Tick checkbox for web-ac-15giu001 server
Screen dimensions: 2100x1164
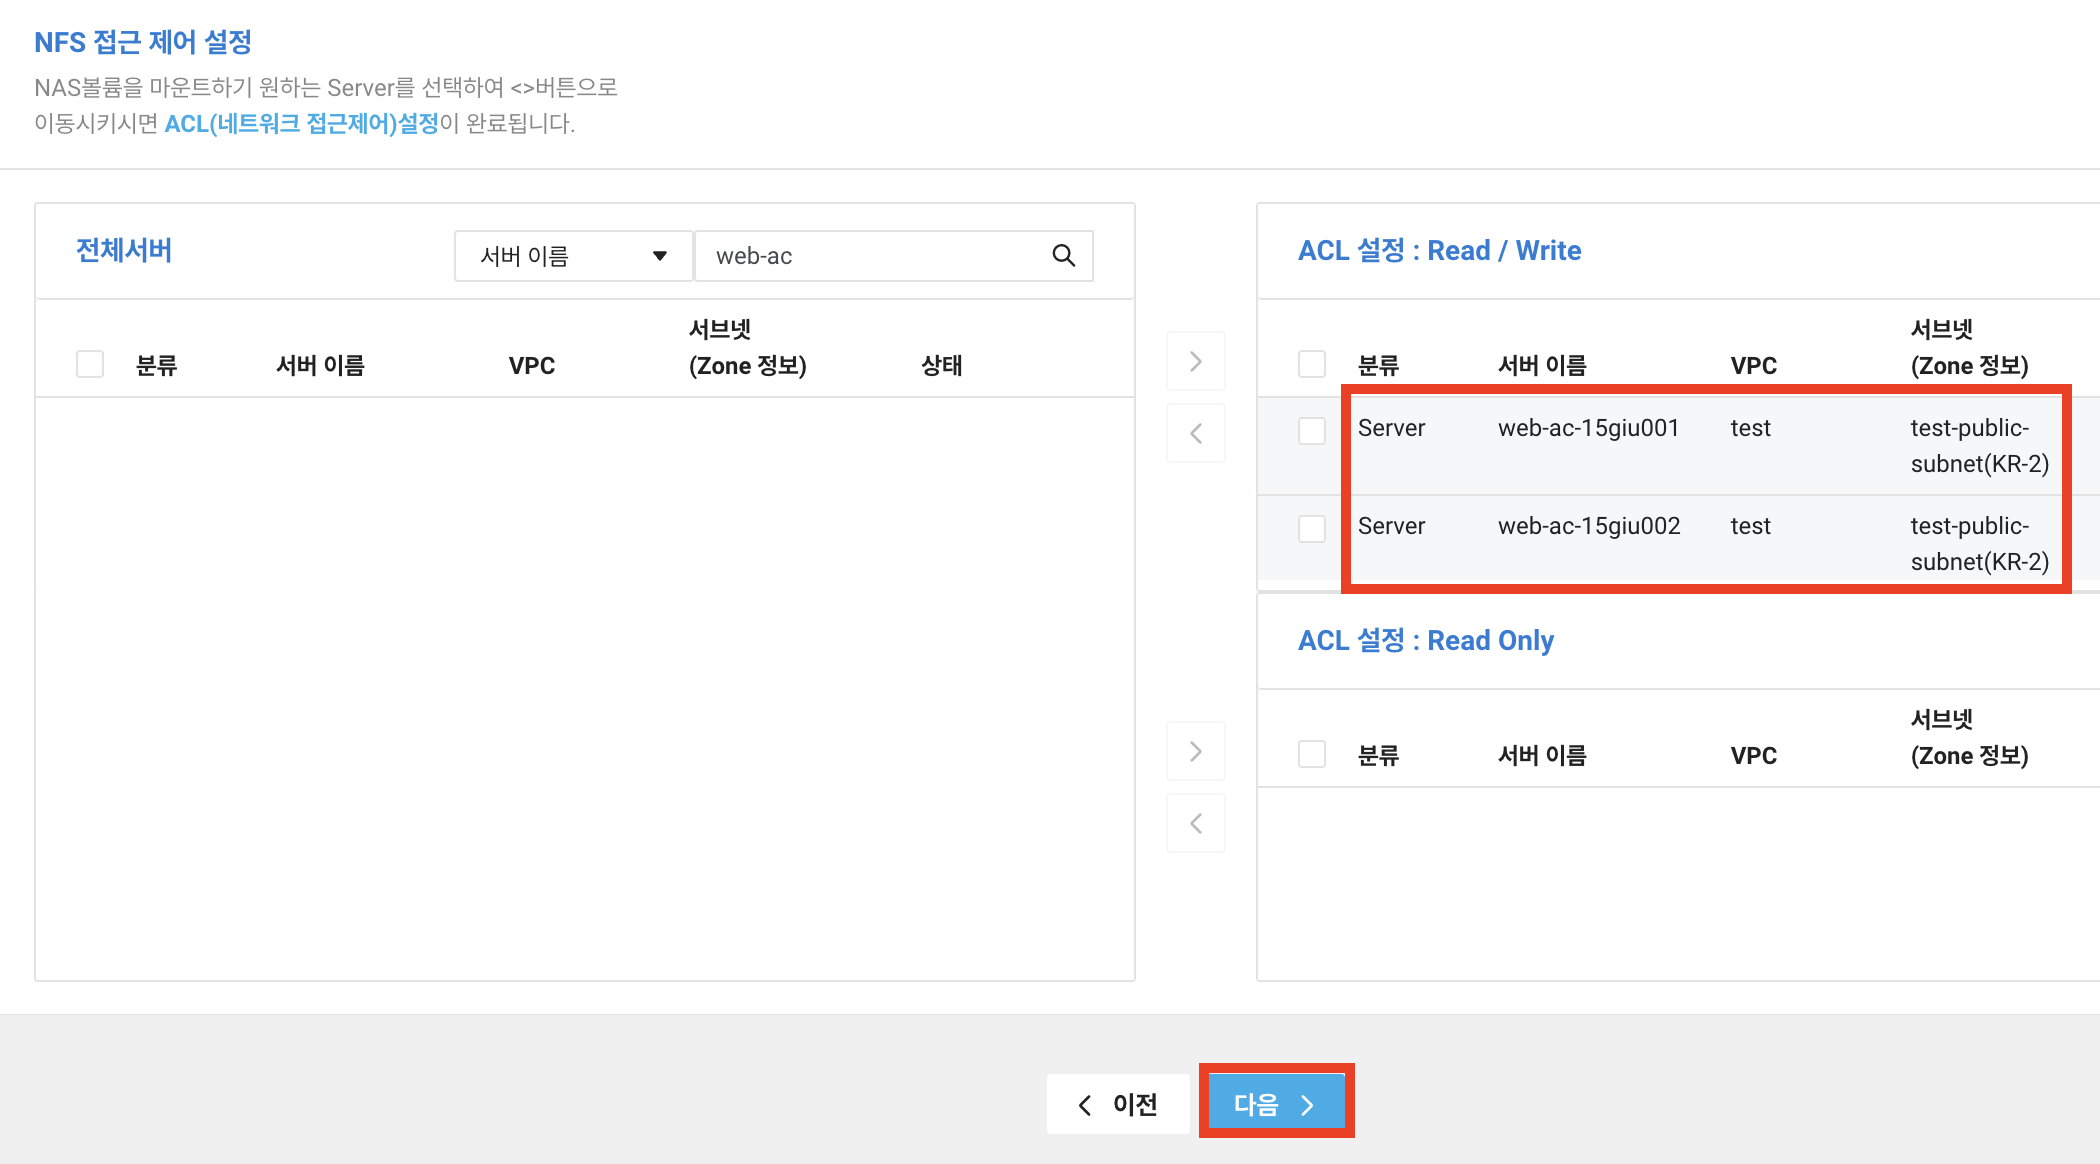coord(1311,431)
